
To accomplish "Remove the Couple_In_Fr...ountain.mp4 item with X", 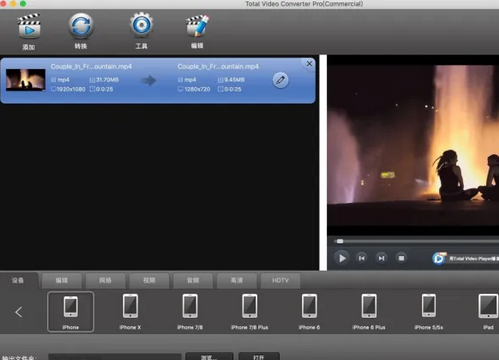I will pos(309,63).
